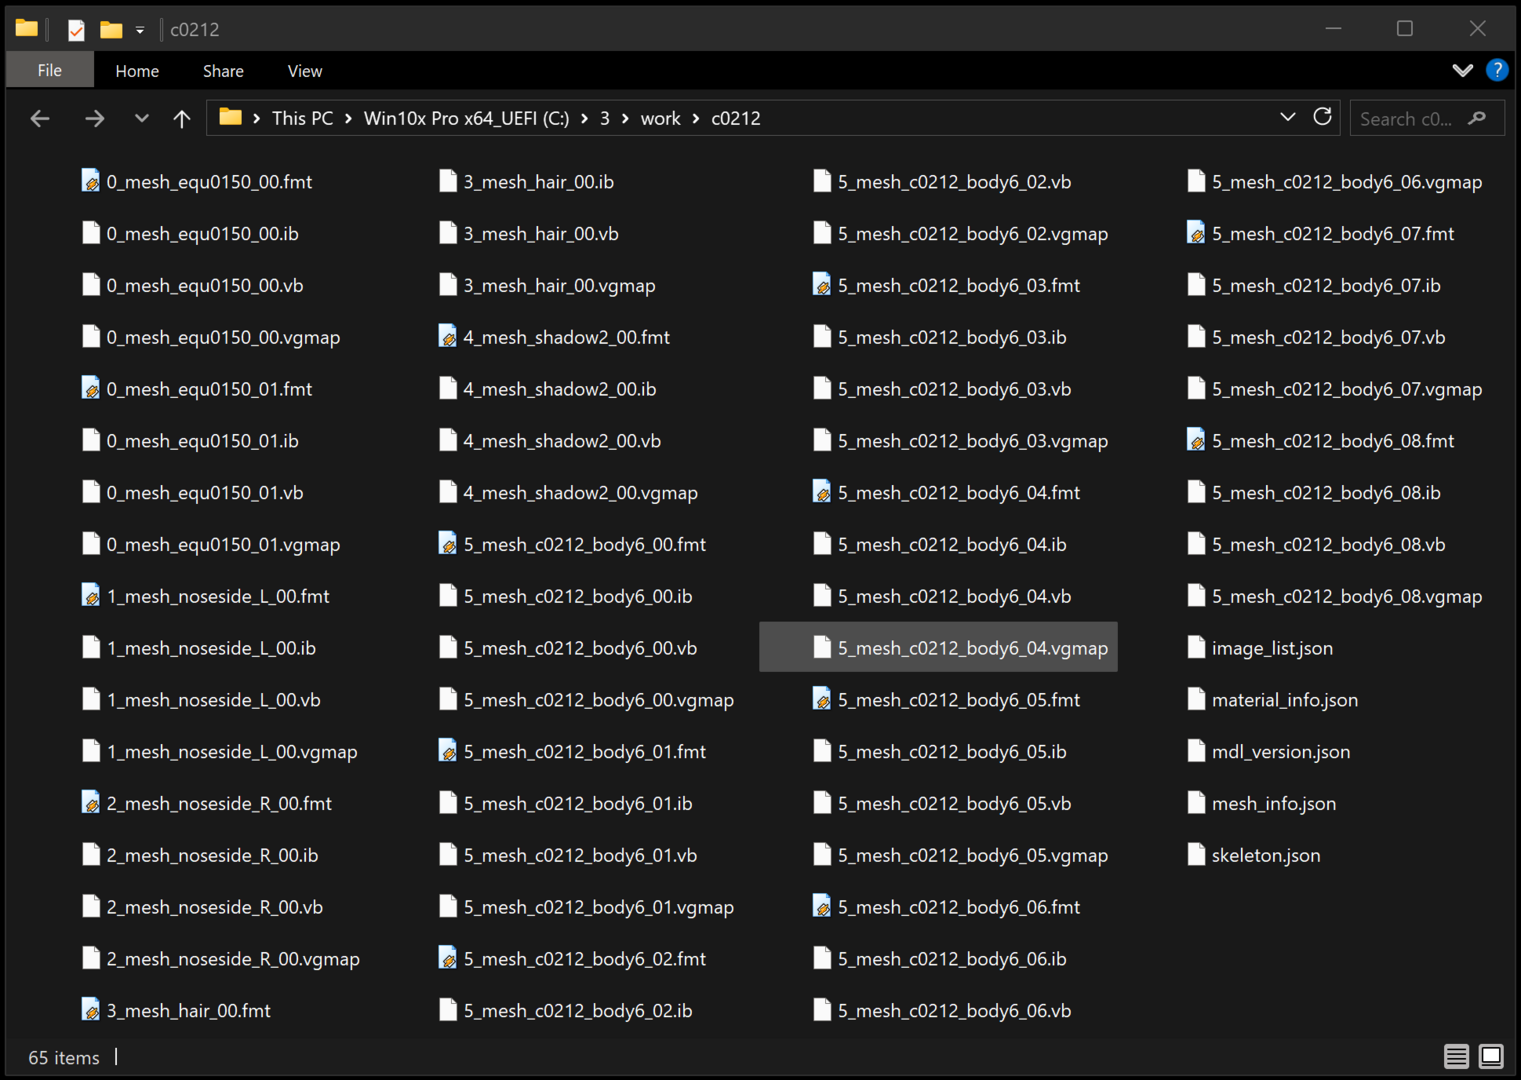Click the Forward navigation arrow
The image size is (1521, 1080).
(94, 119)
